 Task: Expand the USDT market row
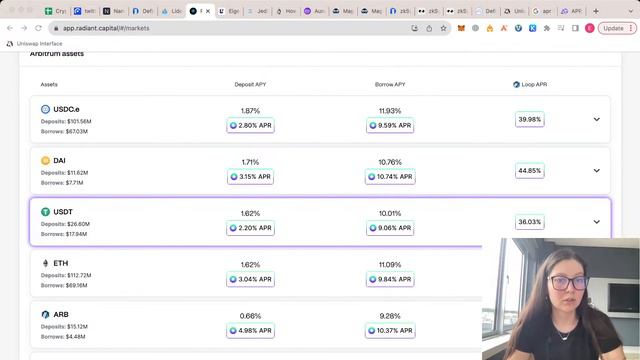click(596, 222)
